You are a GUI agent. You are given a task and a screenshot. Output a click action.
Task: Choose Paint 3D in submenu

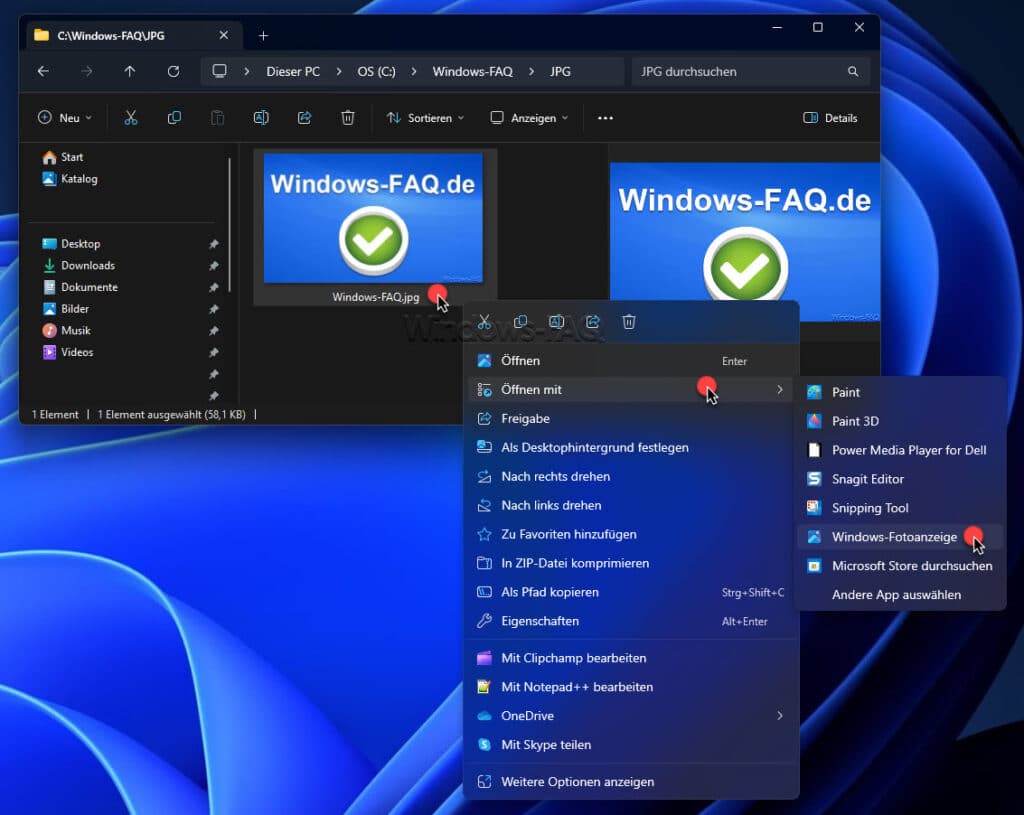901,421
